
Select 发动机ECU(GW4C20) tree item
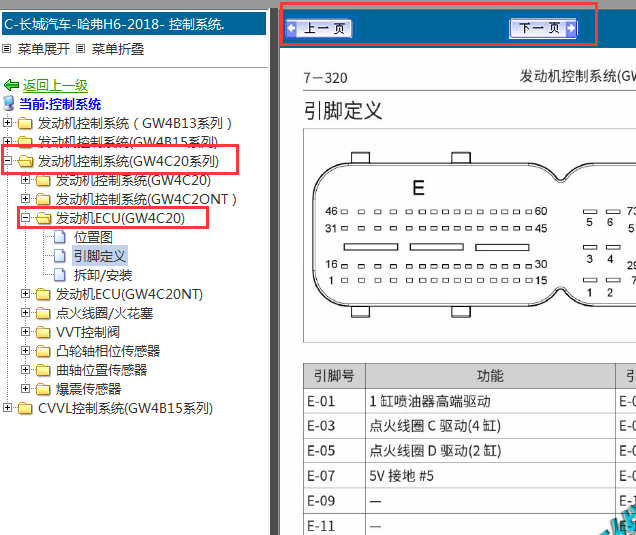(x=120, y=218)
